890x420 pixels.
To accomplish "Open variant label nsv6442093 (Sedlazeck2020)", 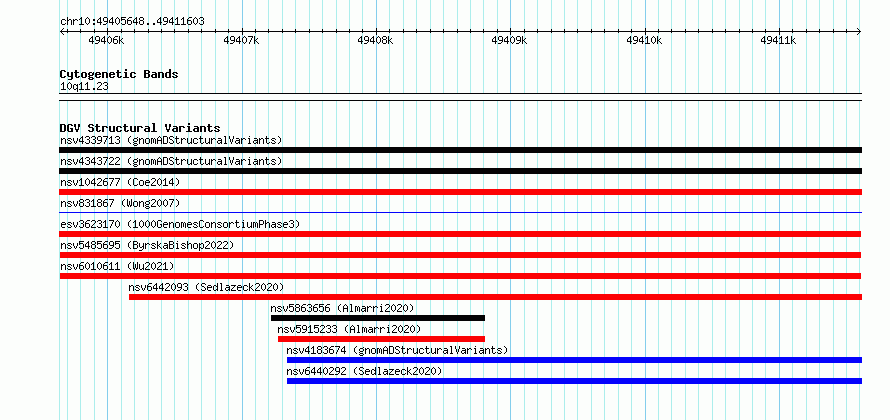I will pyautogui.click(x=206, y=287).
